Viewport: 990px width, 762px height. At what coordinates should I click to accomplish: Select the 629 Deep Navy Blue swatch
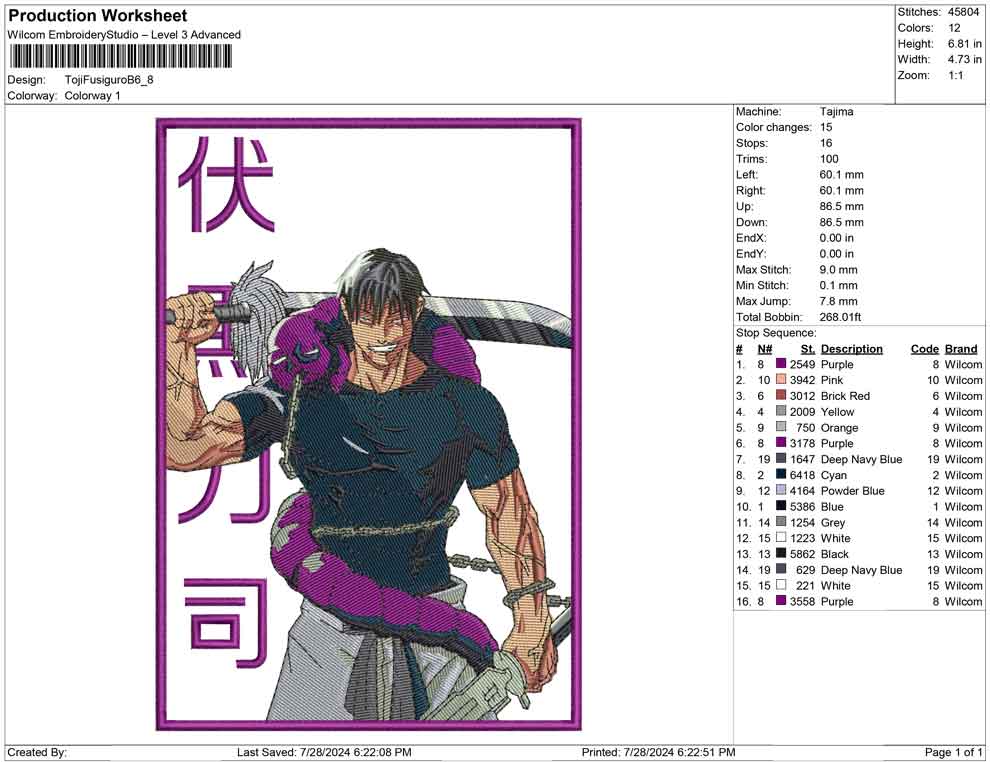pos(781,569)
